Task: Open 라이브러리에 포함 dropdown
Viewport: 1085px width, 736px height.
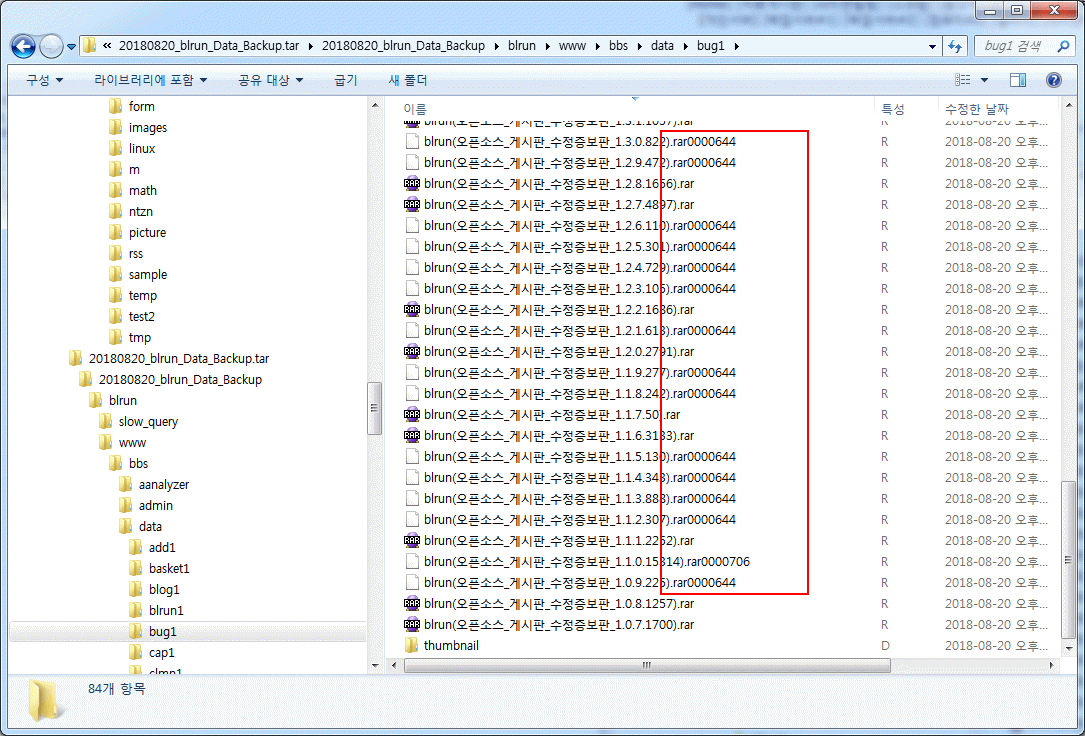Action: tap(151, 80)
